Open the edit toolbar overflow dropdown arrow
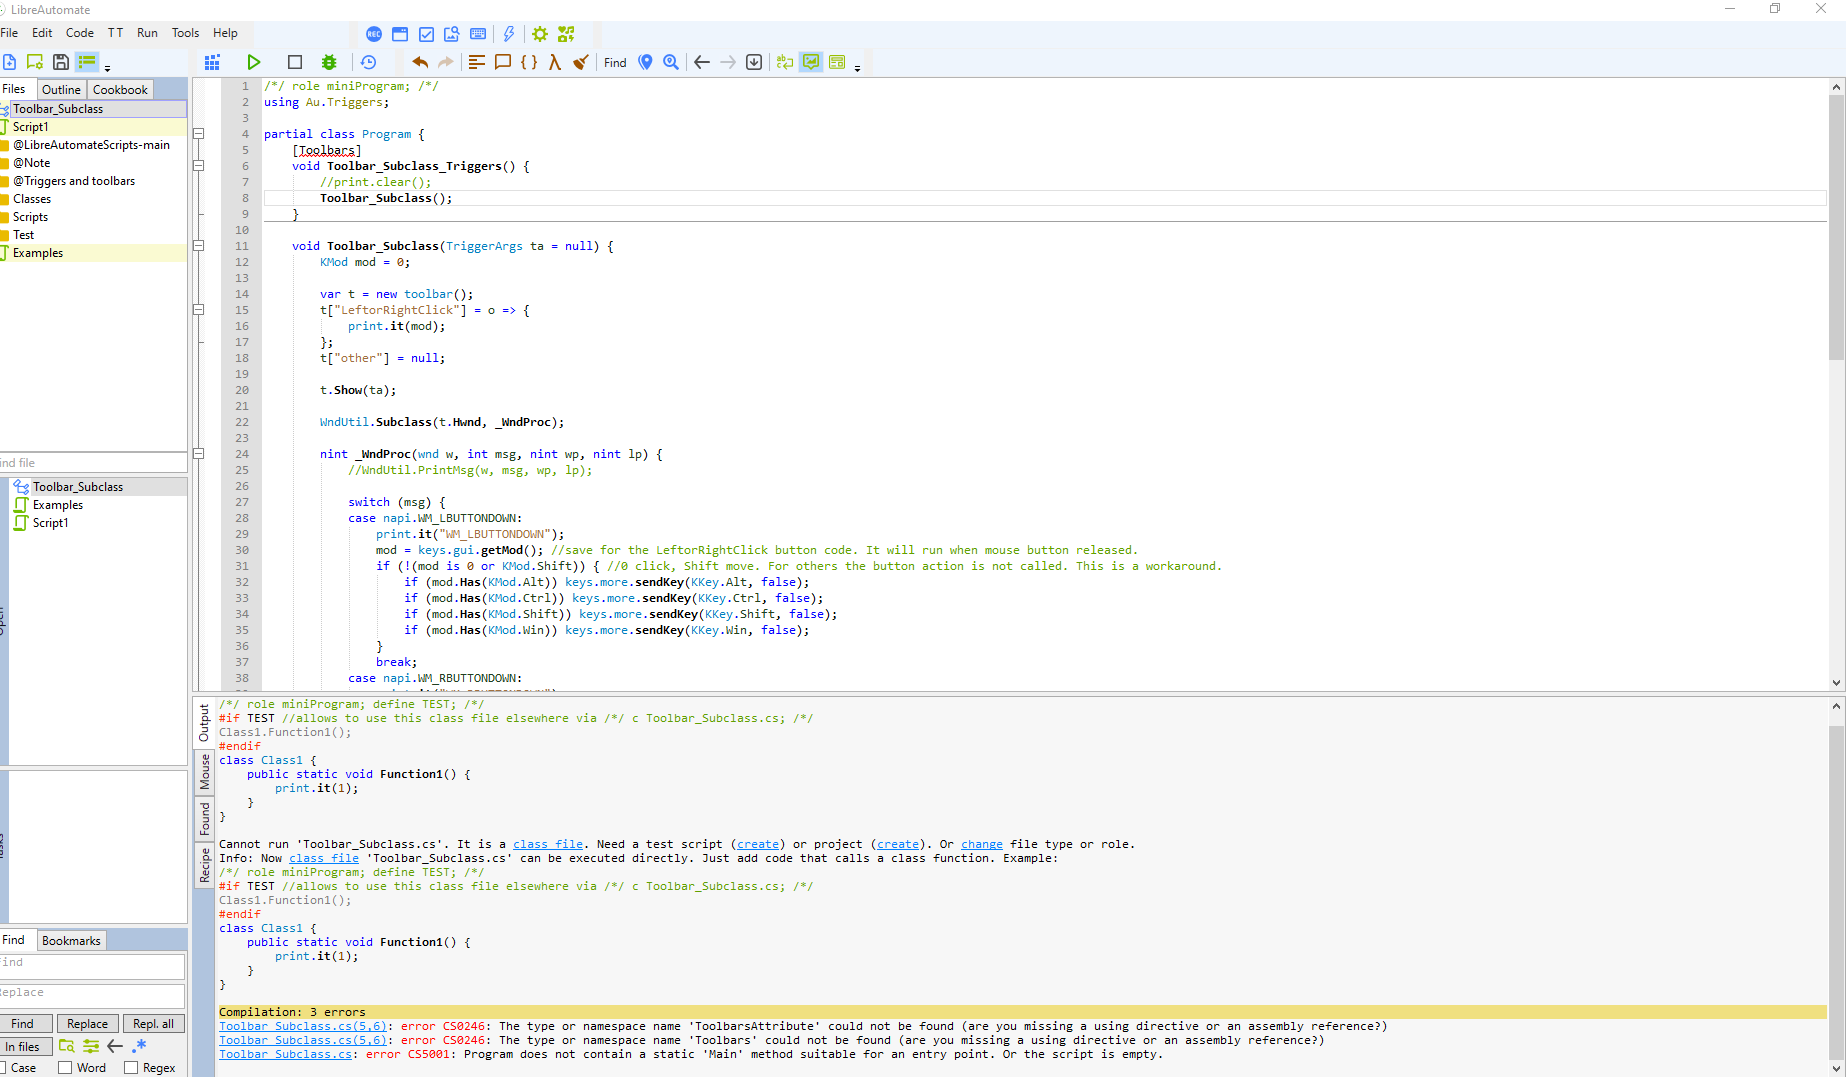The height and width of the screenshot is (1077, 1846). point(857,68)
